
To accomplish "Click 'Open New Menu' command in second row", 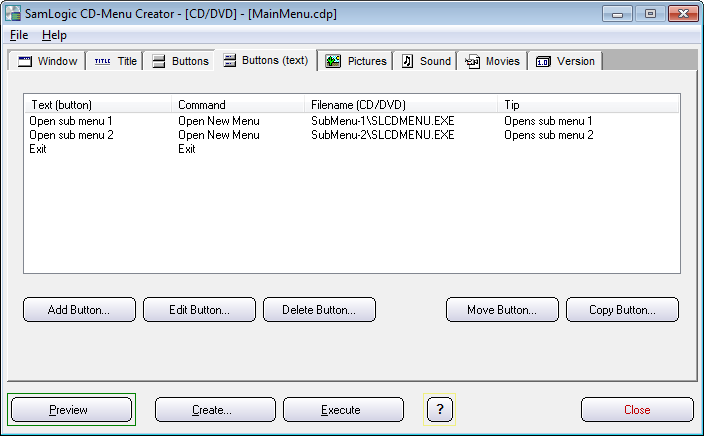I will pyautogui.click(x=219, y=135).
